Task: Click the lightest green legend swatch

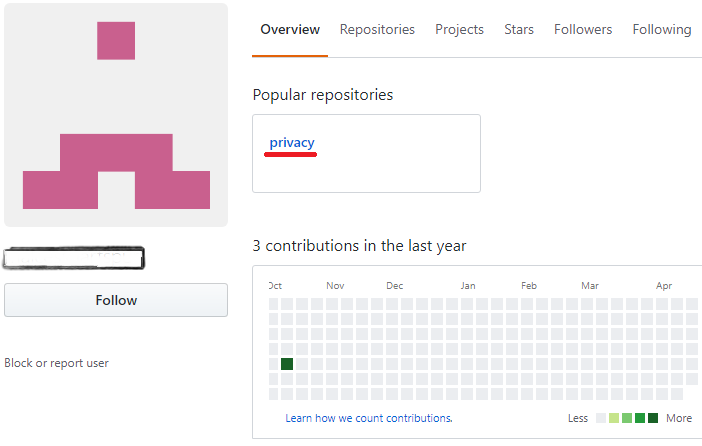Action: [x=614, y=418]
